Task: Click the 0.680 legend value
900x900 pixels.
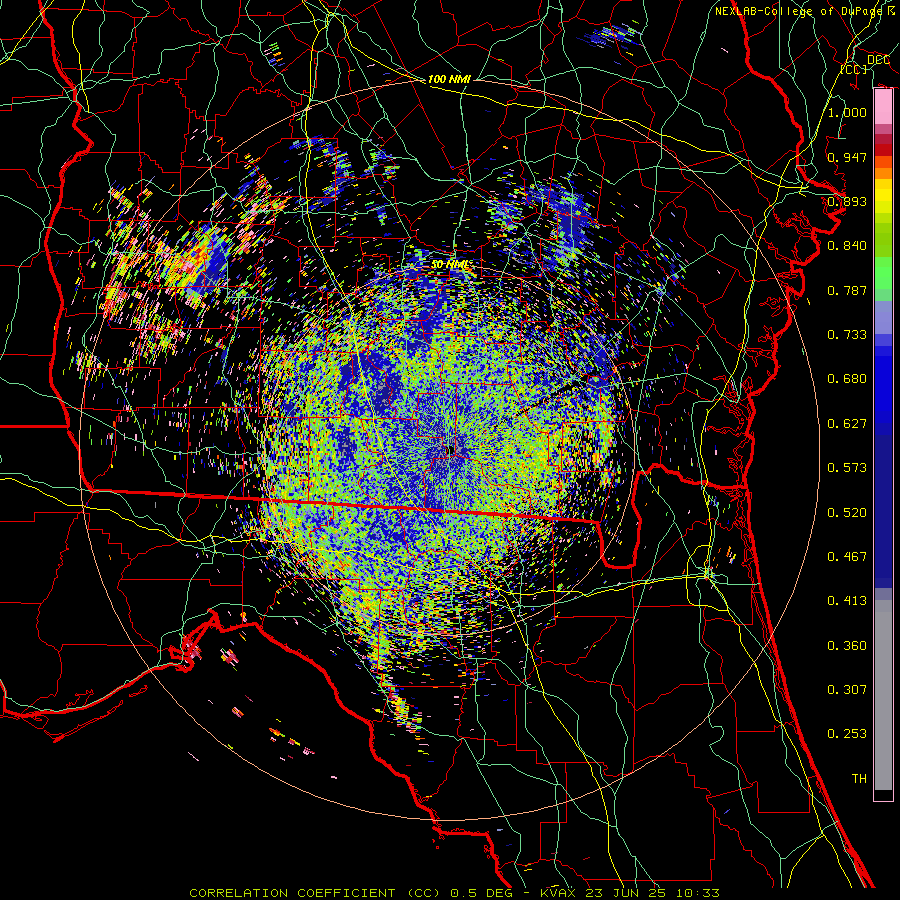Action: [847, 379]
